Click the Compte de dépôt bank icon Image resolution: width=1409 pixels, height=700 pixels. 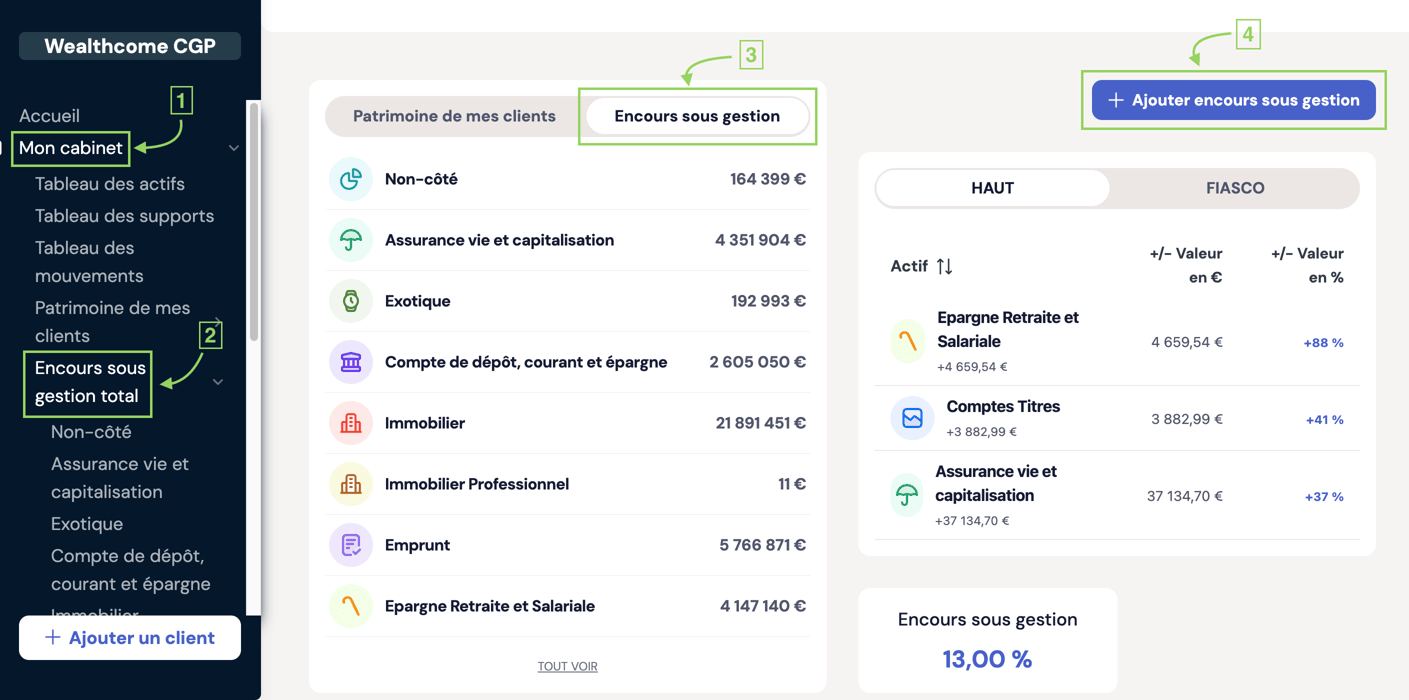(x=352, y=361)
